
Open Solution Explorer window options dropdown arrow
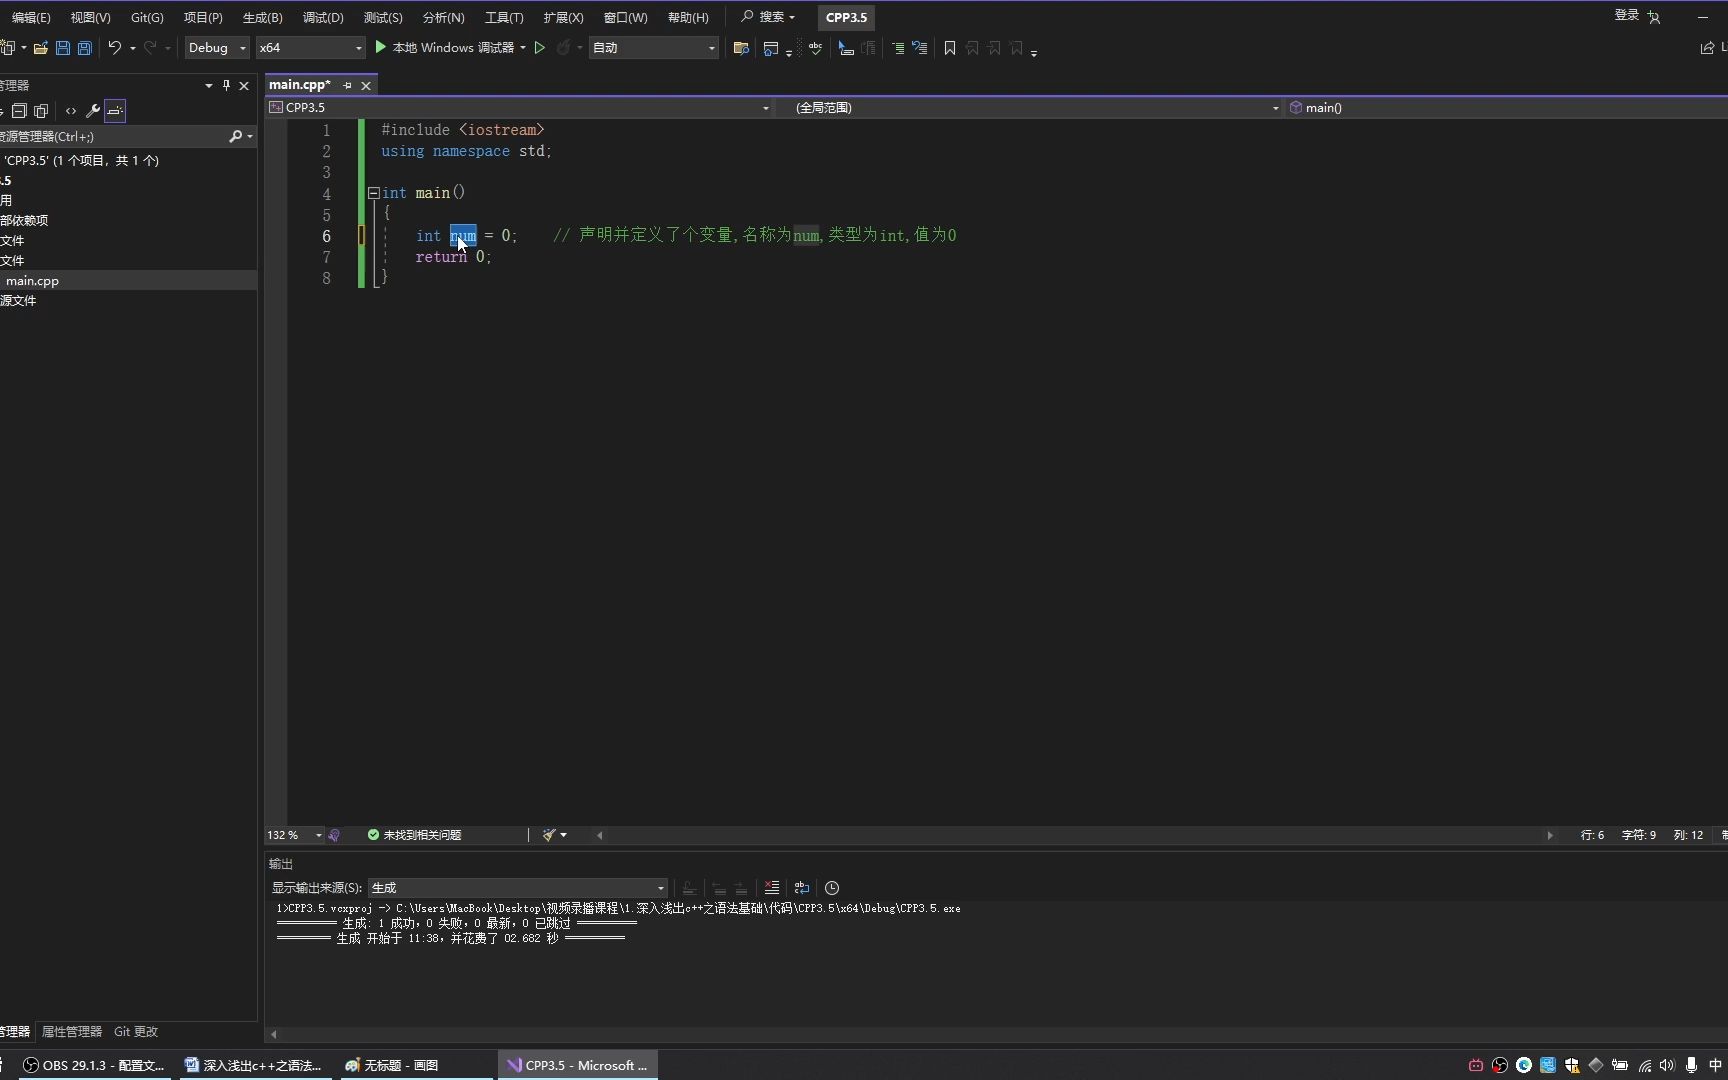tap(209, 86)
